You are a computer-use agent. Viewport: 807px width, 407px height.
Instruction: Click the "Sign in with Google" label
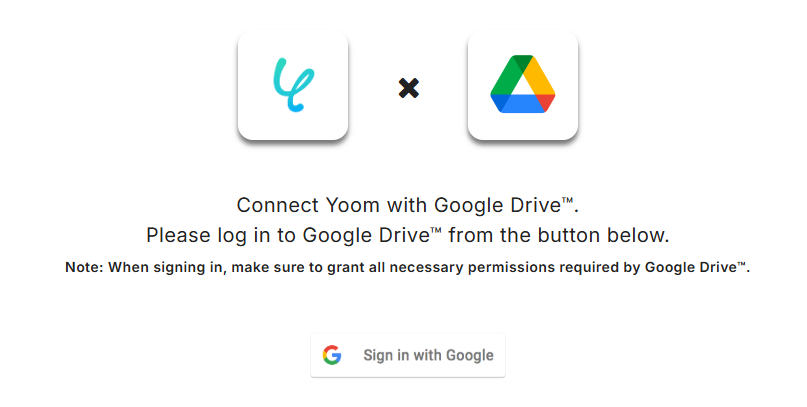pyautogui.click(x=428, y=356)
